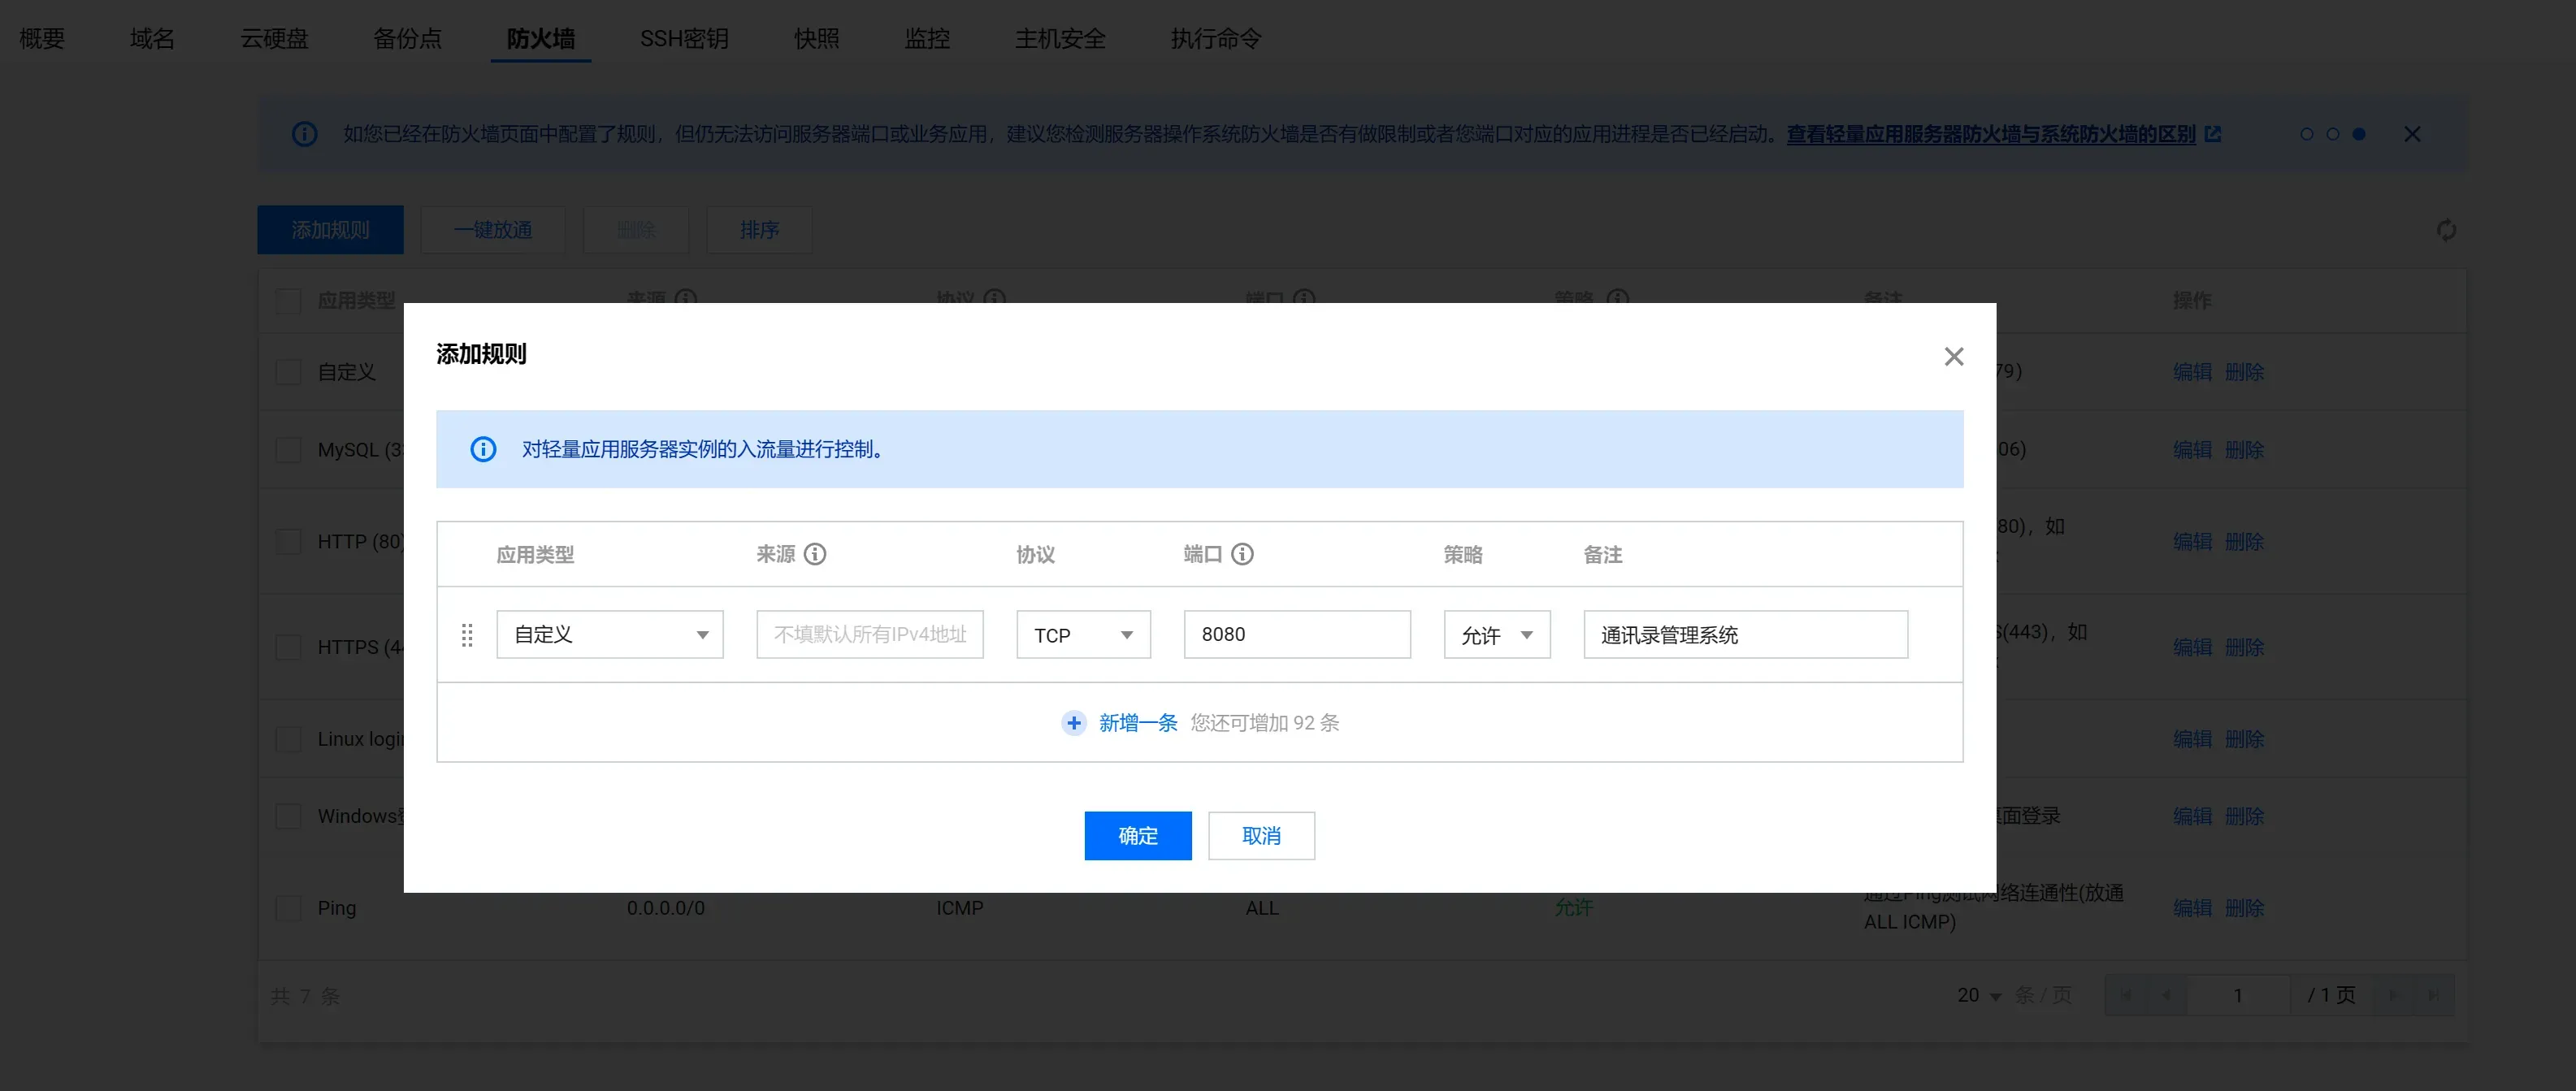Viewport: 2576px width, 1091px height.
Task: Click the refresh icon above the firewall table
Action: (2445, 230)
